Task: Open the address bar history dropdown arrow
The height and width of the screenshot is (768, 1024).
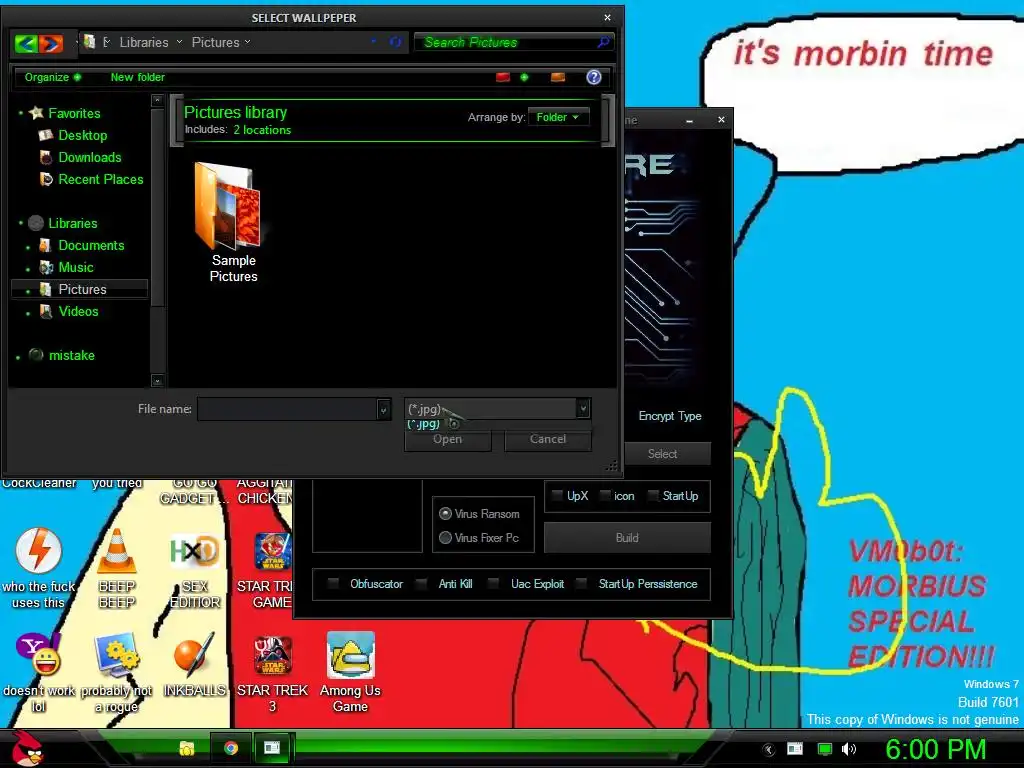Action: tap(374, 41)
